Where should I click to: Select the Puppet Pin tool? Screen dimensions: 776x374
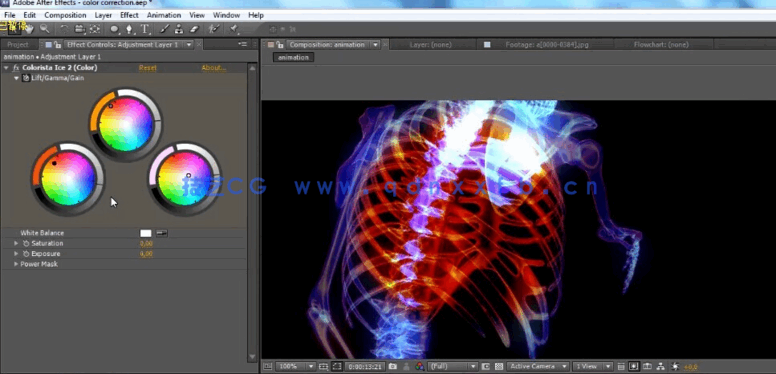(x=234, y=29)
